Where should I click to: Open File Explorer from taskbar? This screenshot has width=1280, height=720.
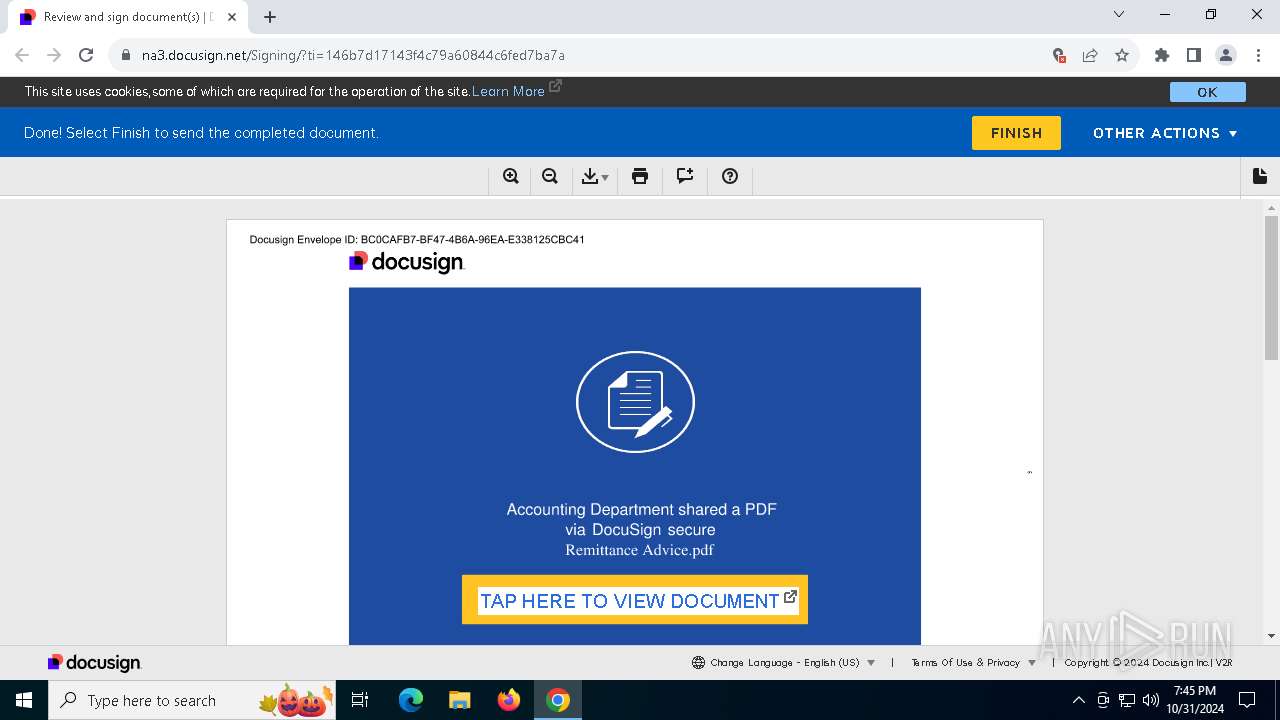pos(460,700)
